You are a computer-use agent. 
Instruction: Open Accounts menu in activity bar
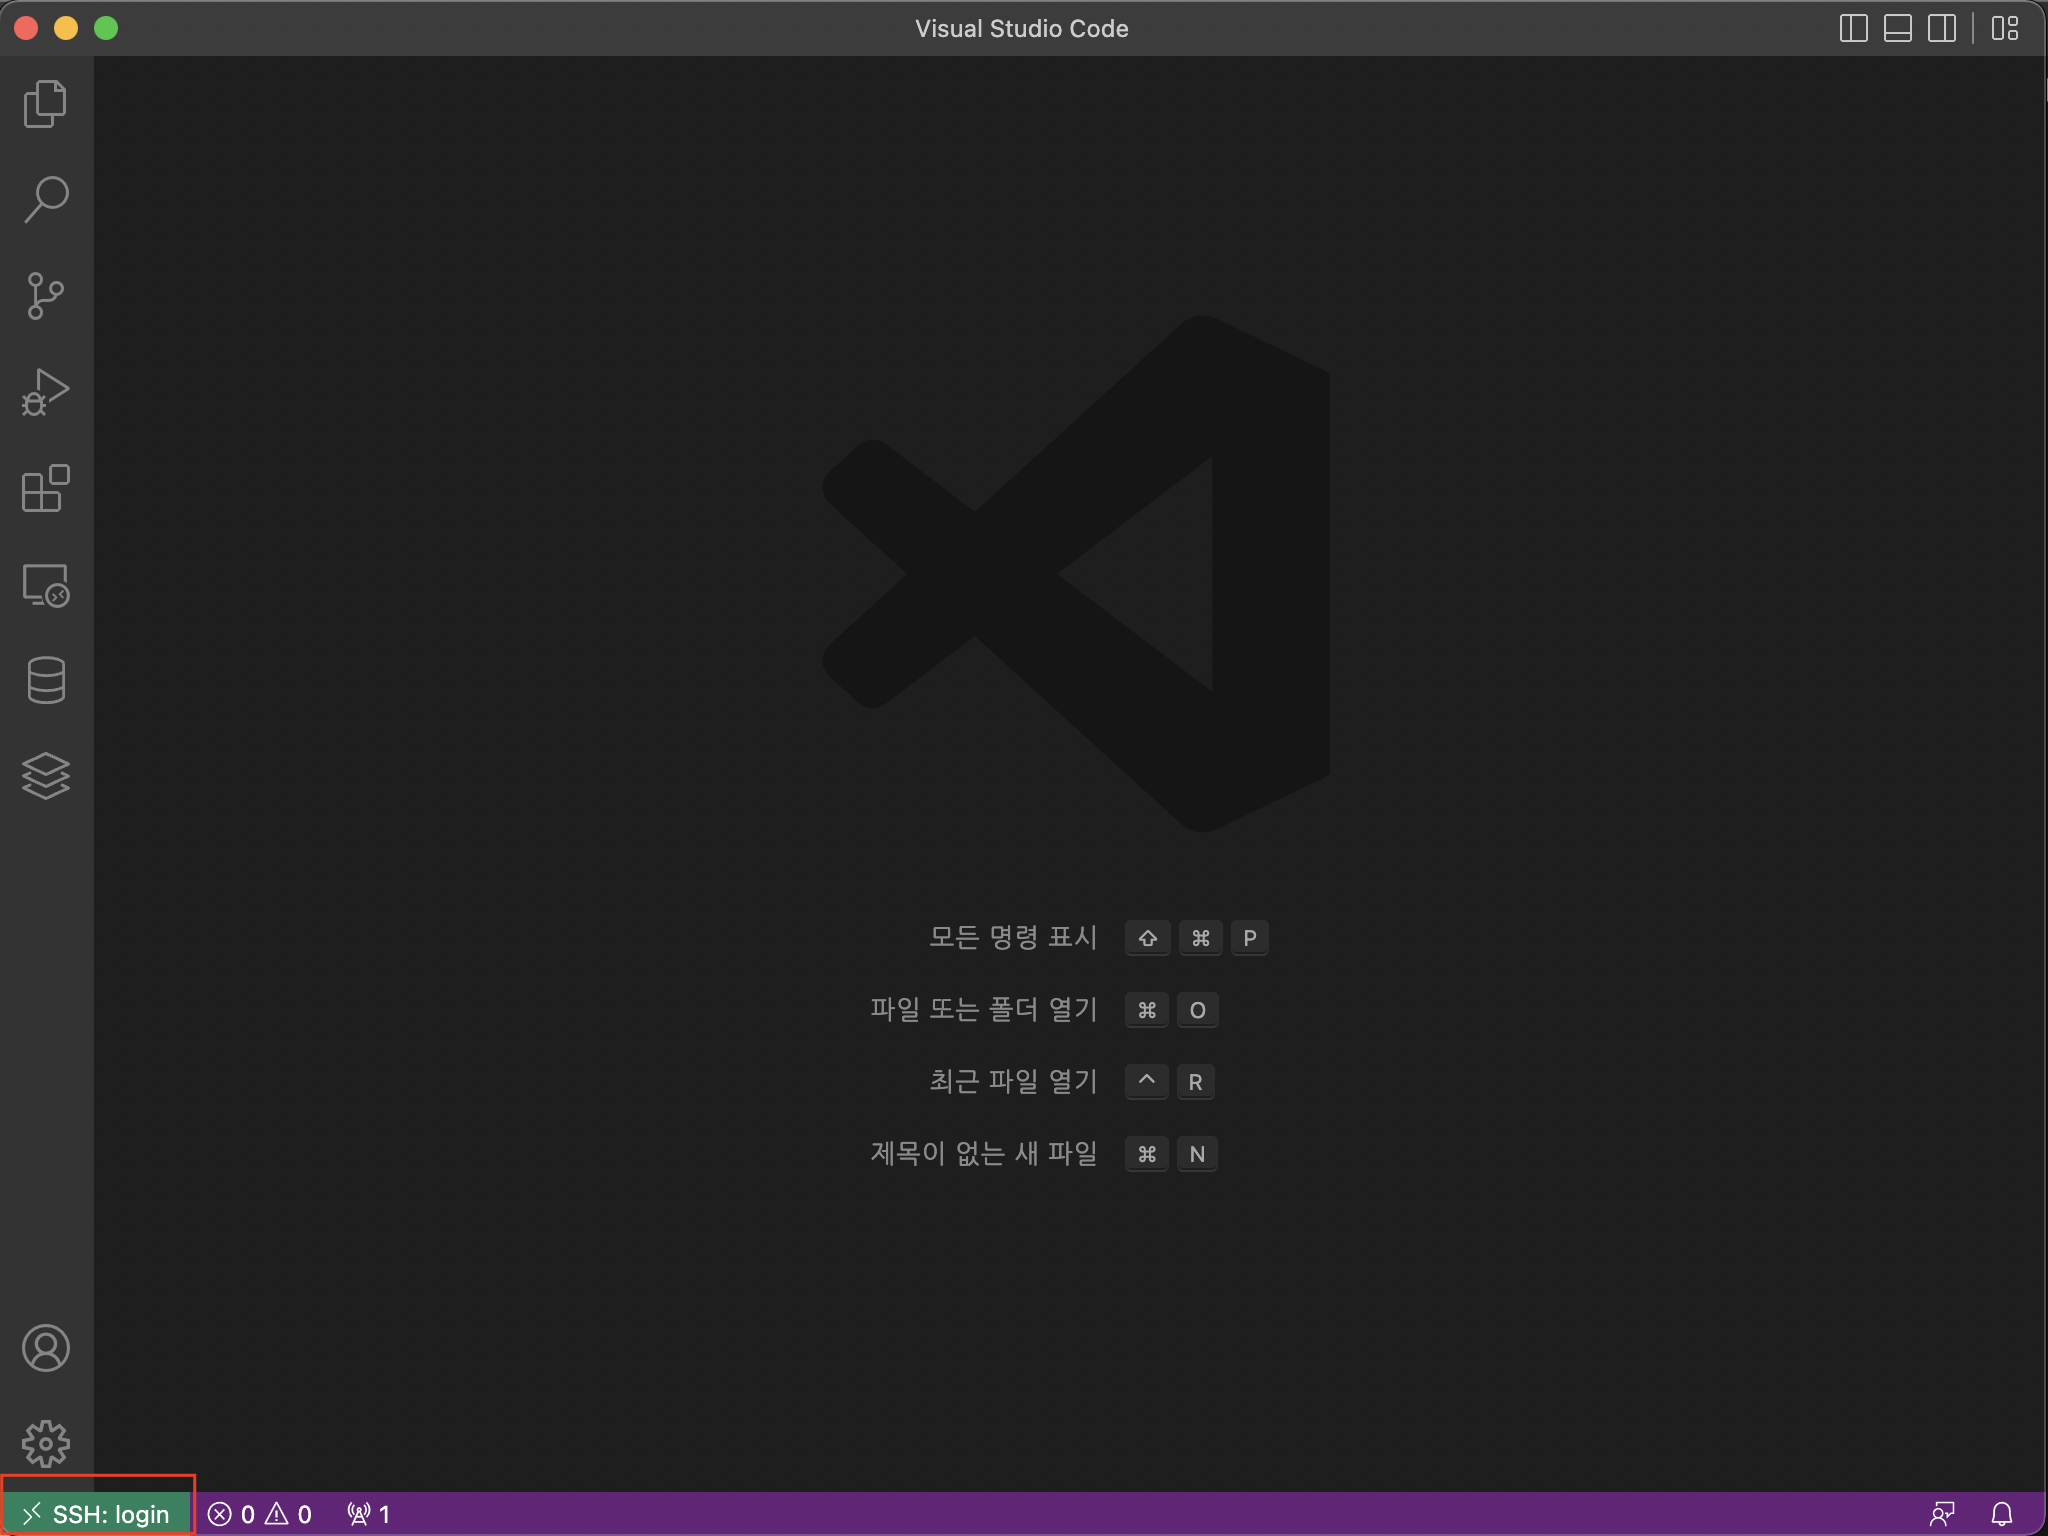(45, 1348)
